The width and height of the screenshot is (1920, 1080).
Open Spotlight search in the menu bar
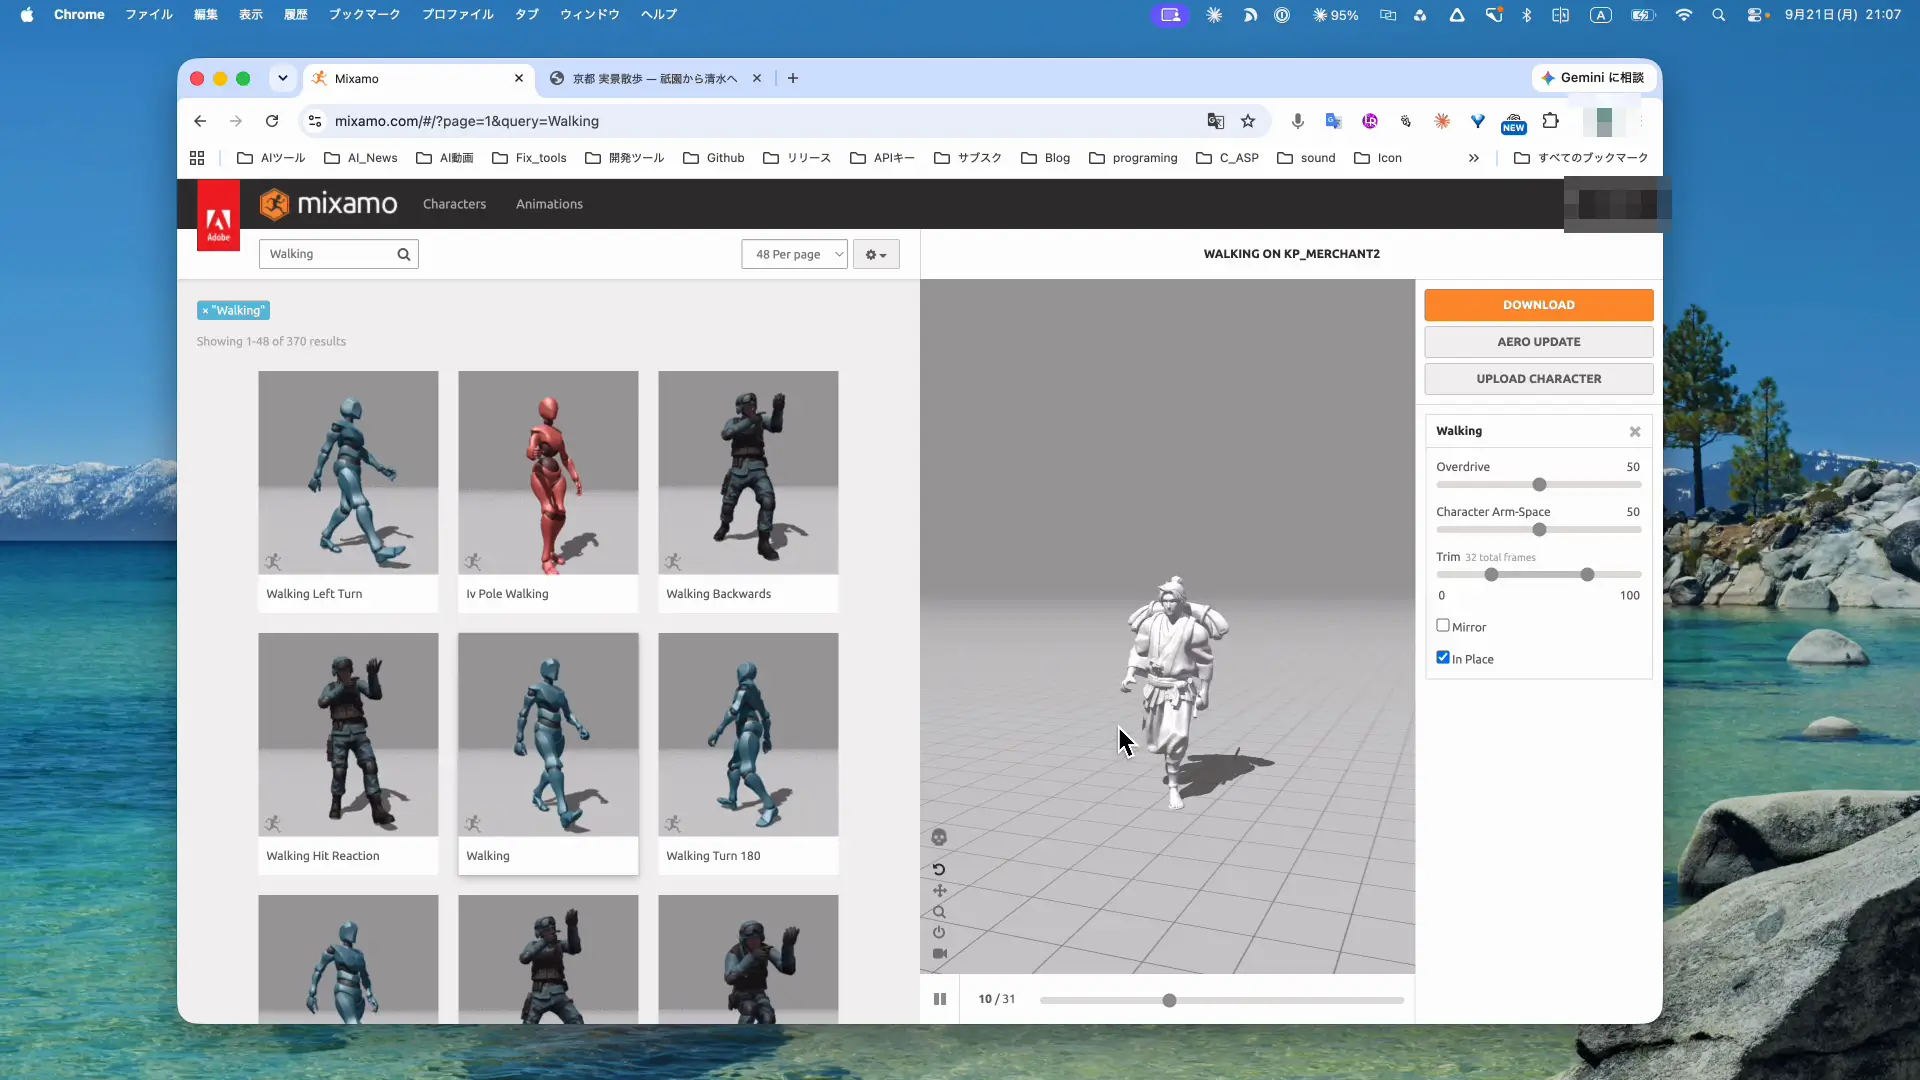coord(1718,15)
